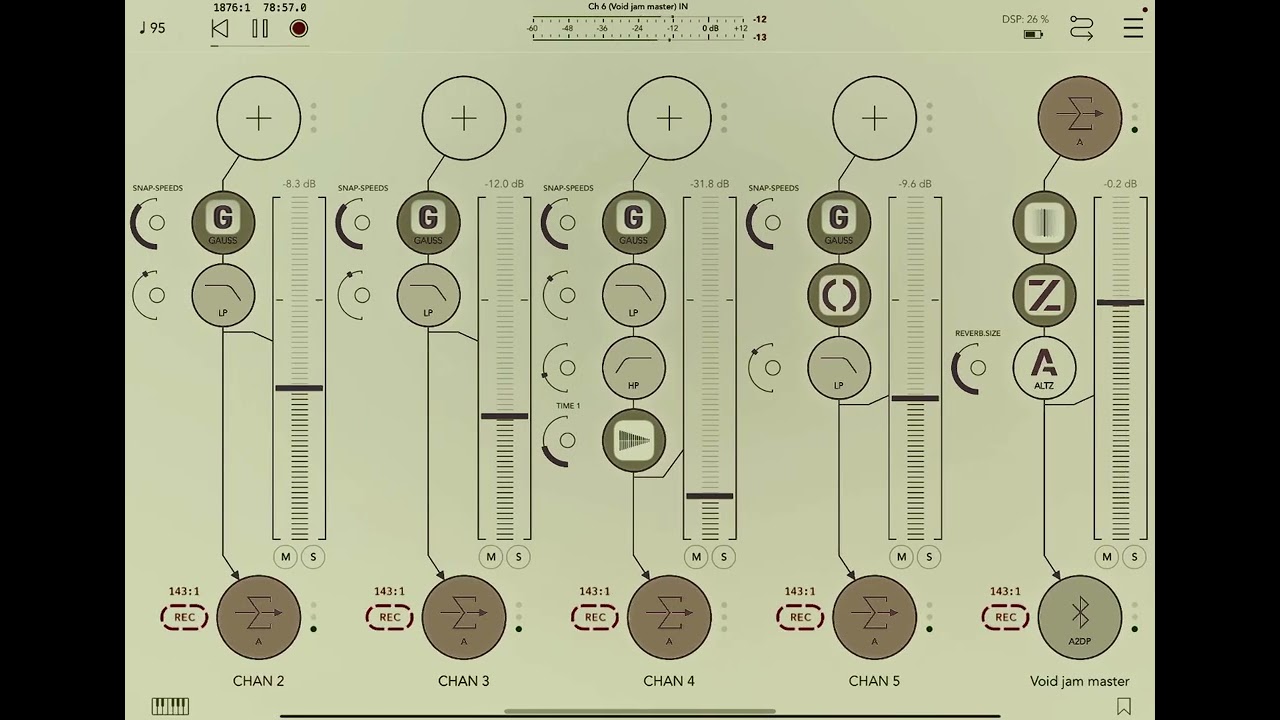Viewport: 1280px width, 720px height.
Task: Click the REVERB.SIZE knob
Action: pos(972,368)
